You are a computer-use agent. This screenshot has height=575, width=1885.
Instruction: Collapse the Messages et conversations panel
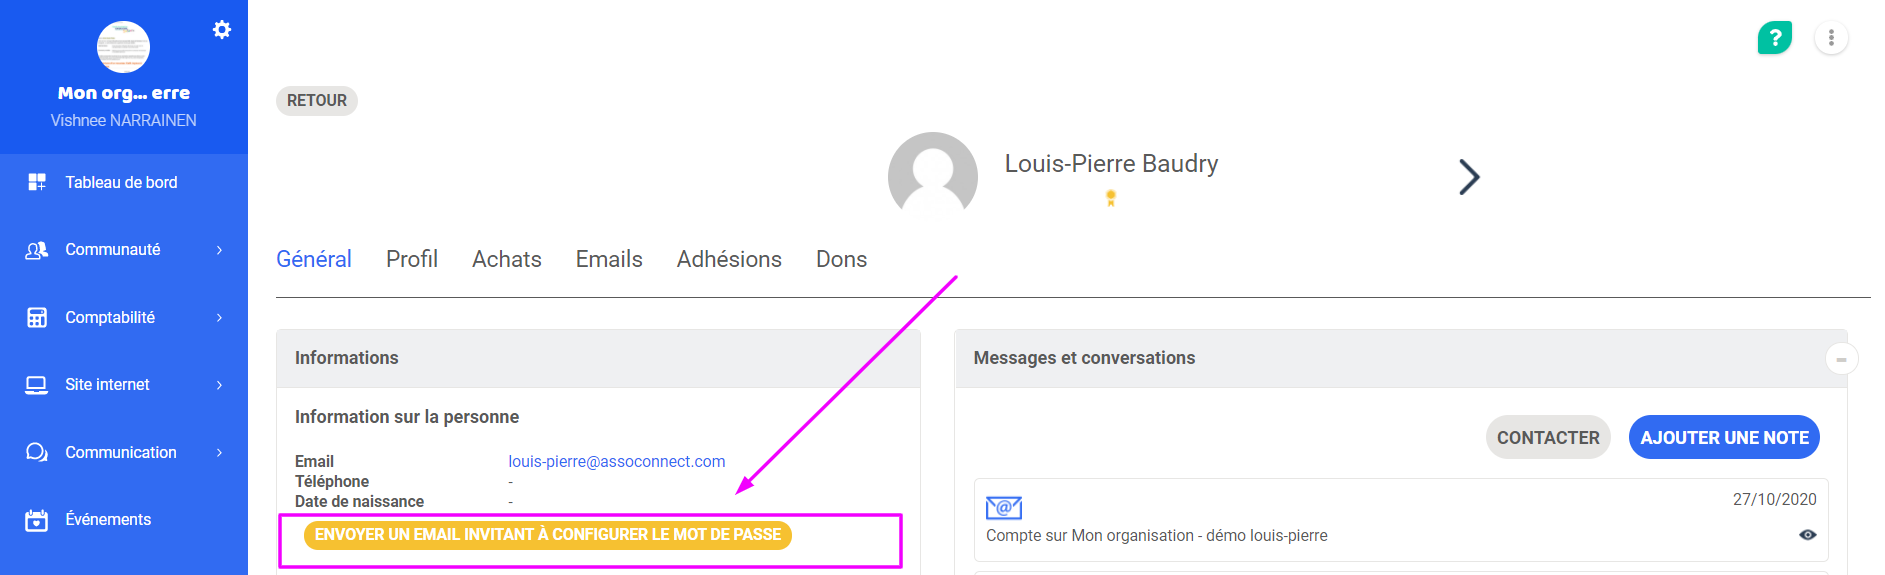[1841, 359]
